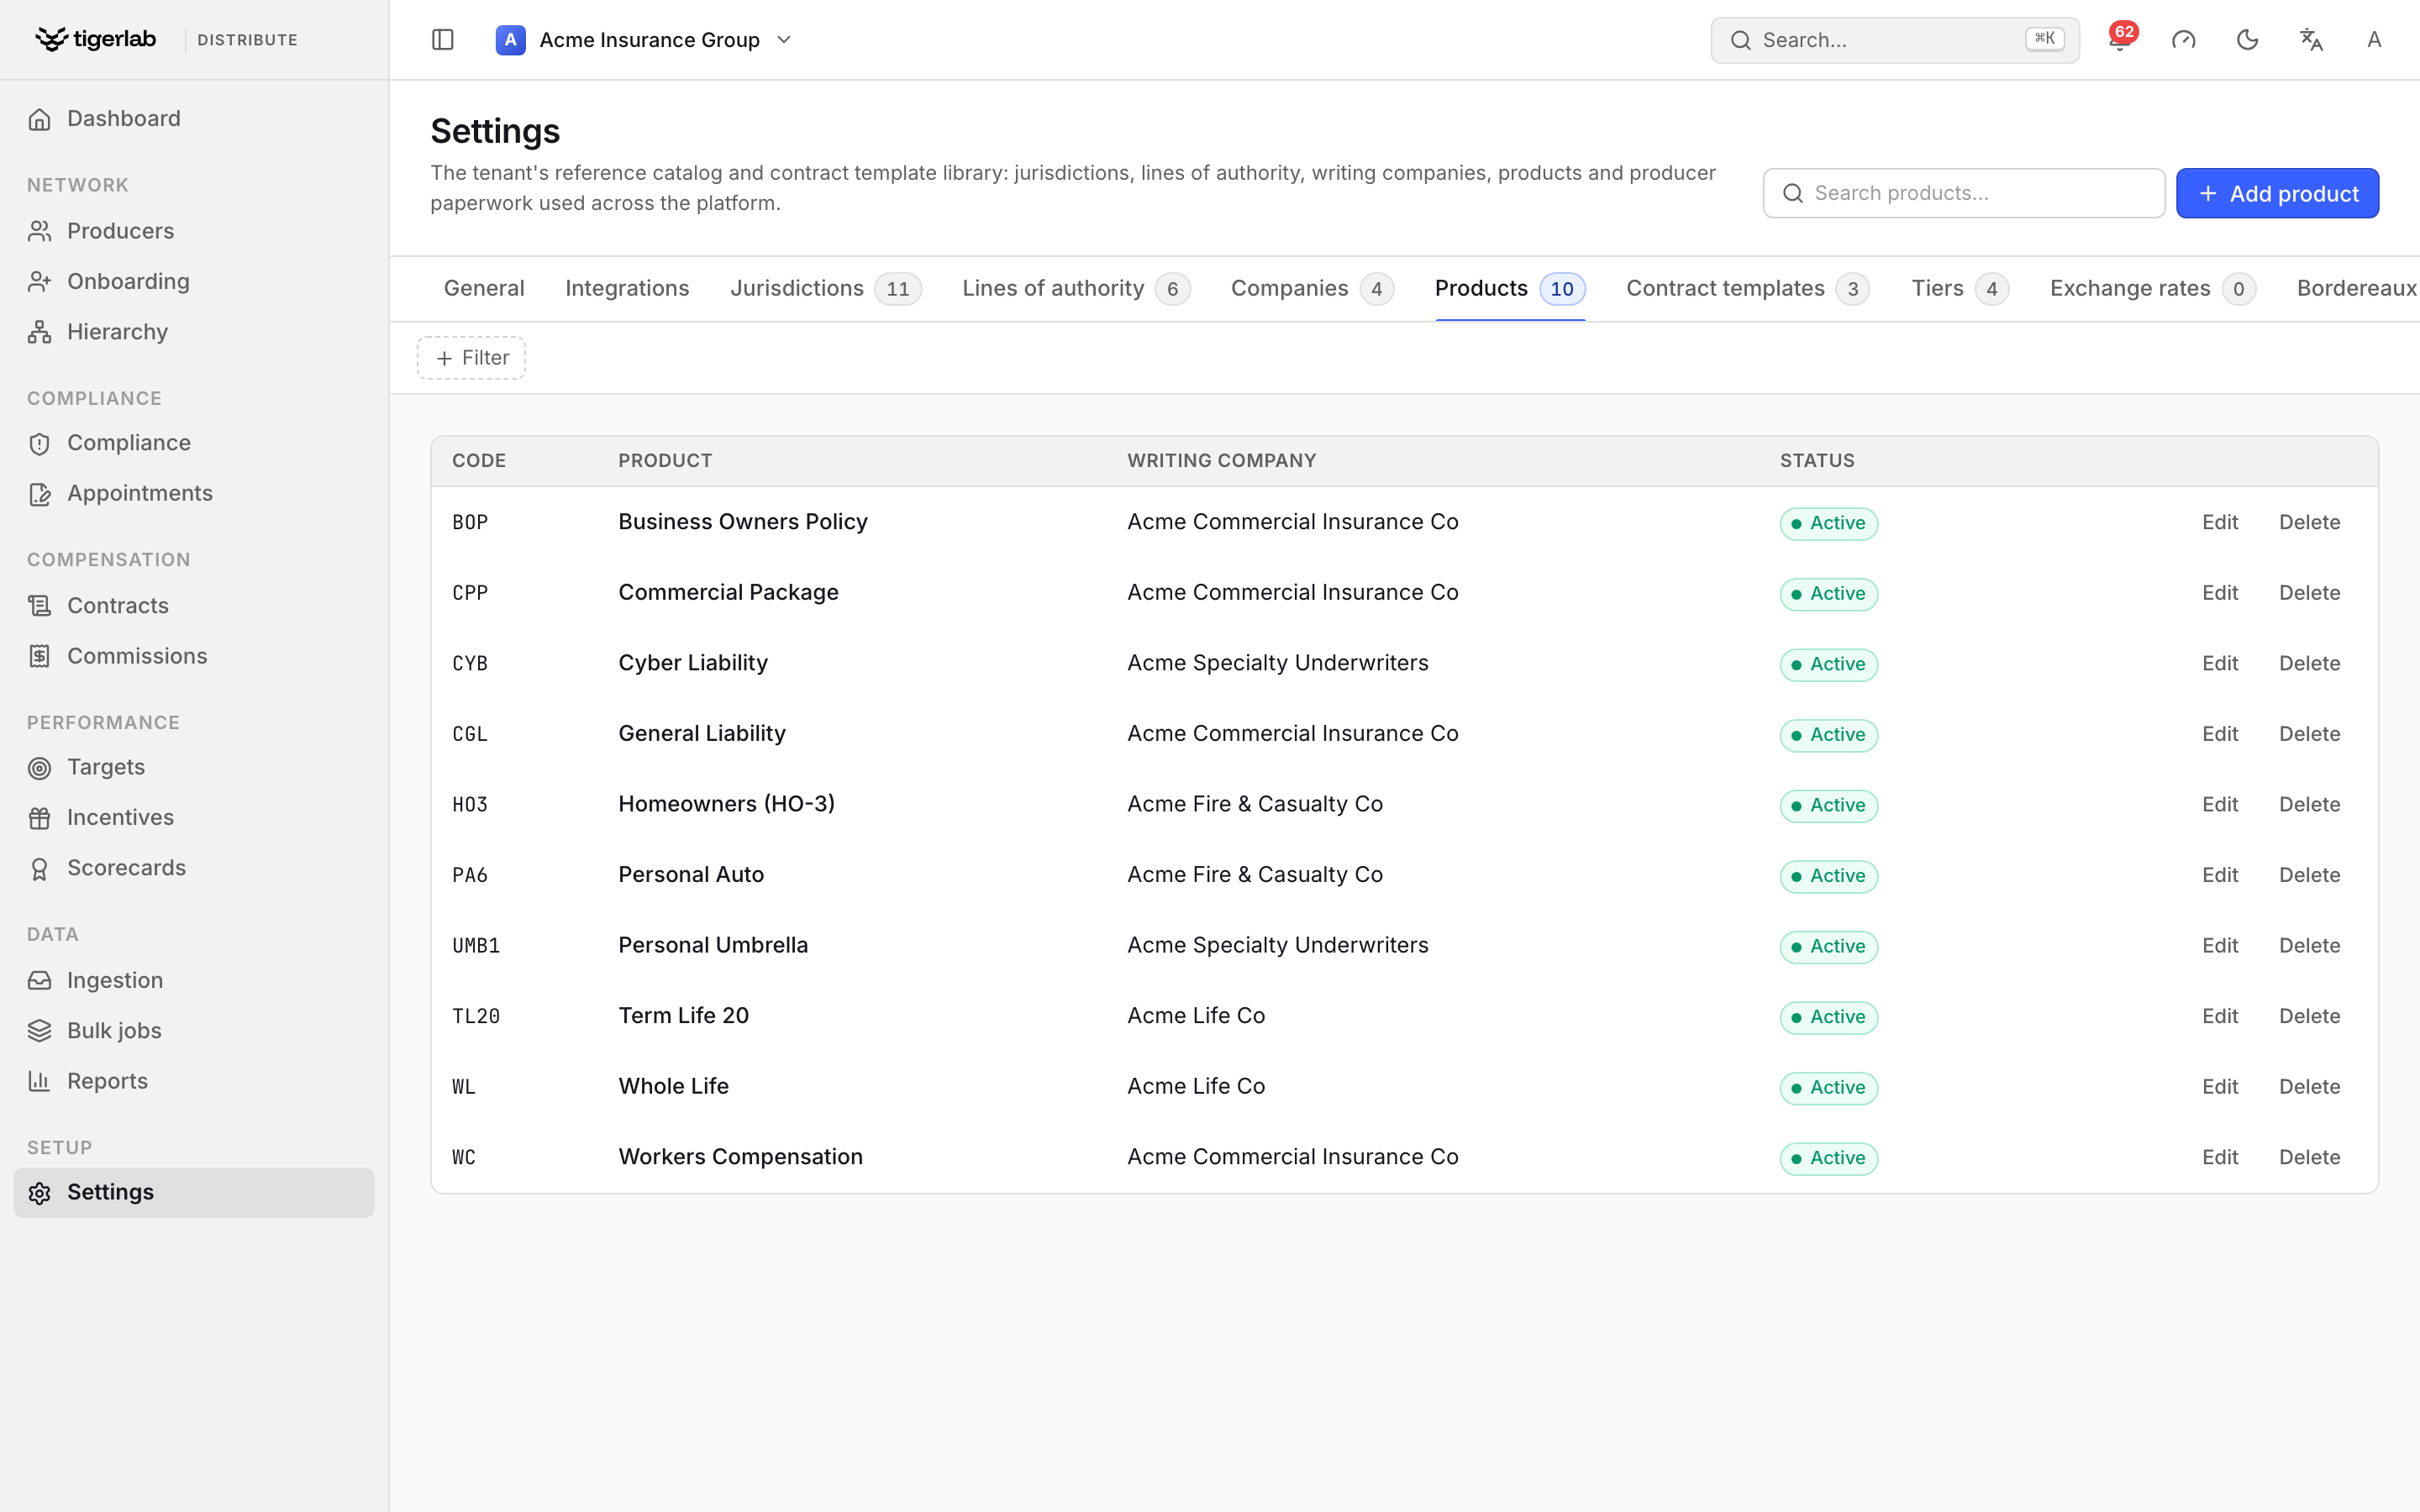Switch to the Jurisdictions tab

(825, 289)
